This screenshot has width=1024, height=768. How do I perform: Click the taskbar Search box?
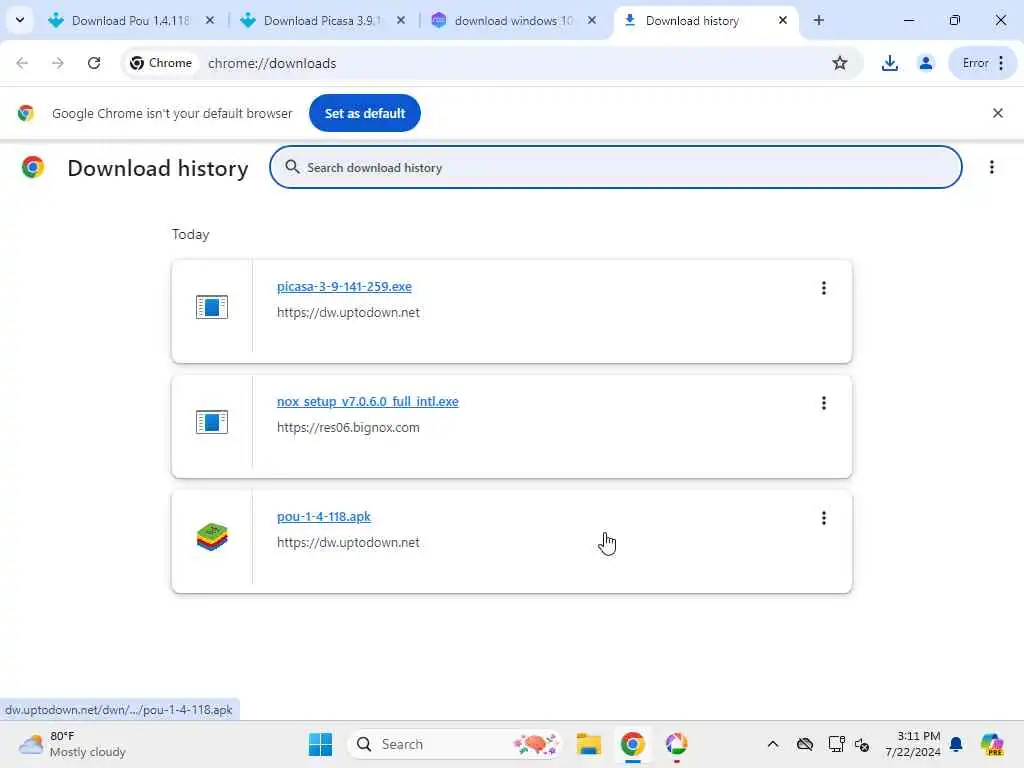coord(455,744)
